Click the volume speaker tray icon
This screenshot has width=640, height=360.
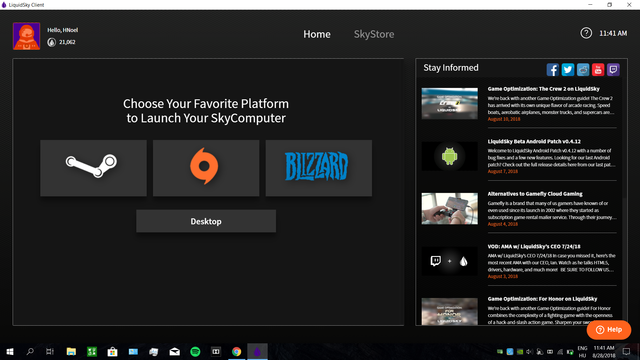(x=529, y=352)
